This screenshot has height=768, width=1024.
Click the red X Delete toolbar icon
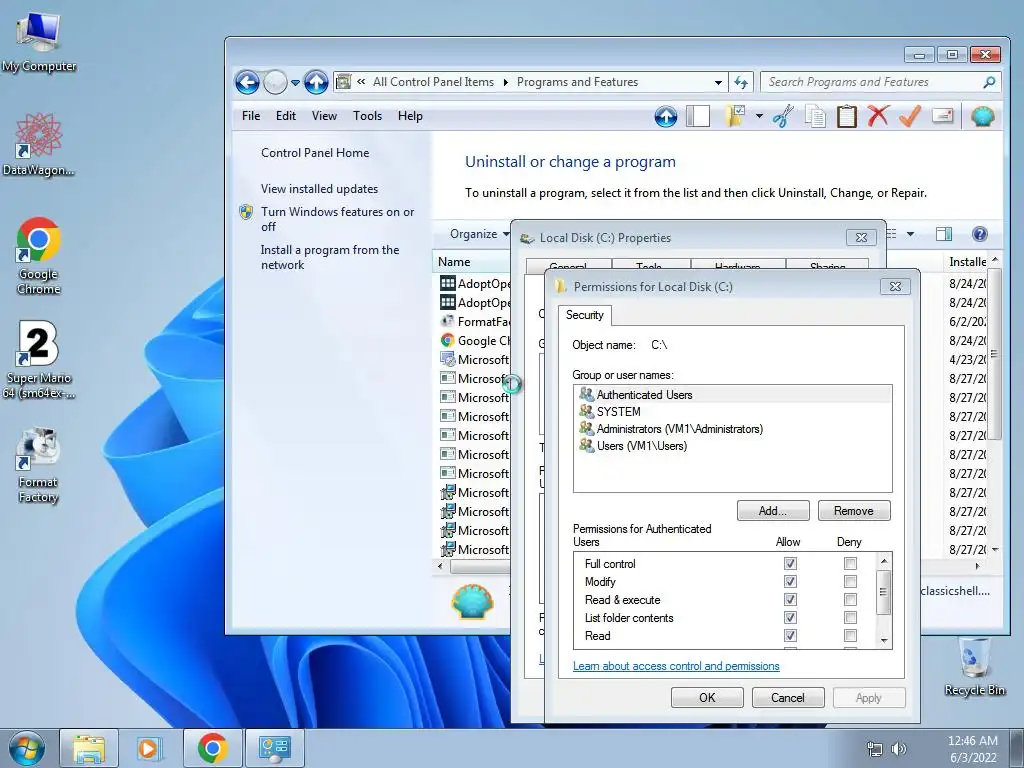[878, 116]
